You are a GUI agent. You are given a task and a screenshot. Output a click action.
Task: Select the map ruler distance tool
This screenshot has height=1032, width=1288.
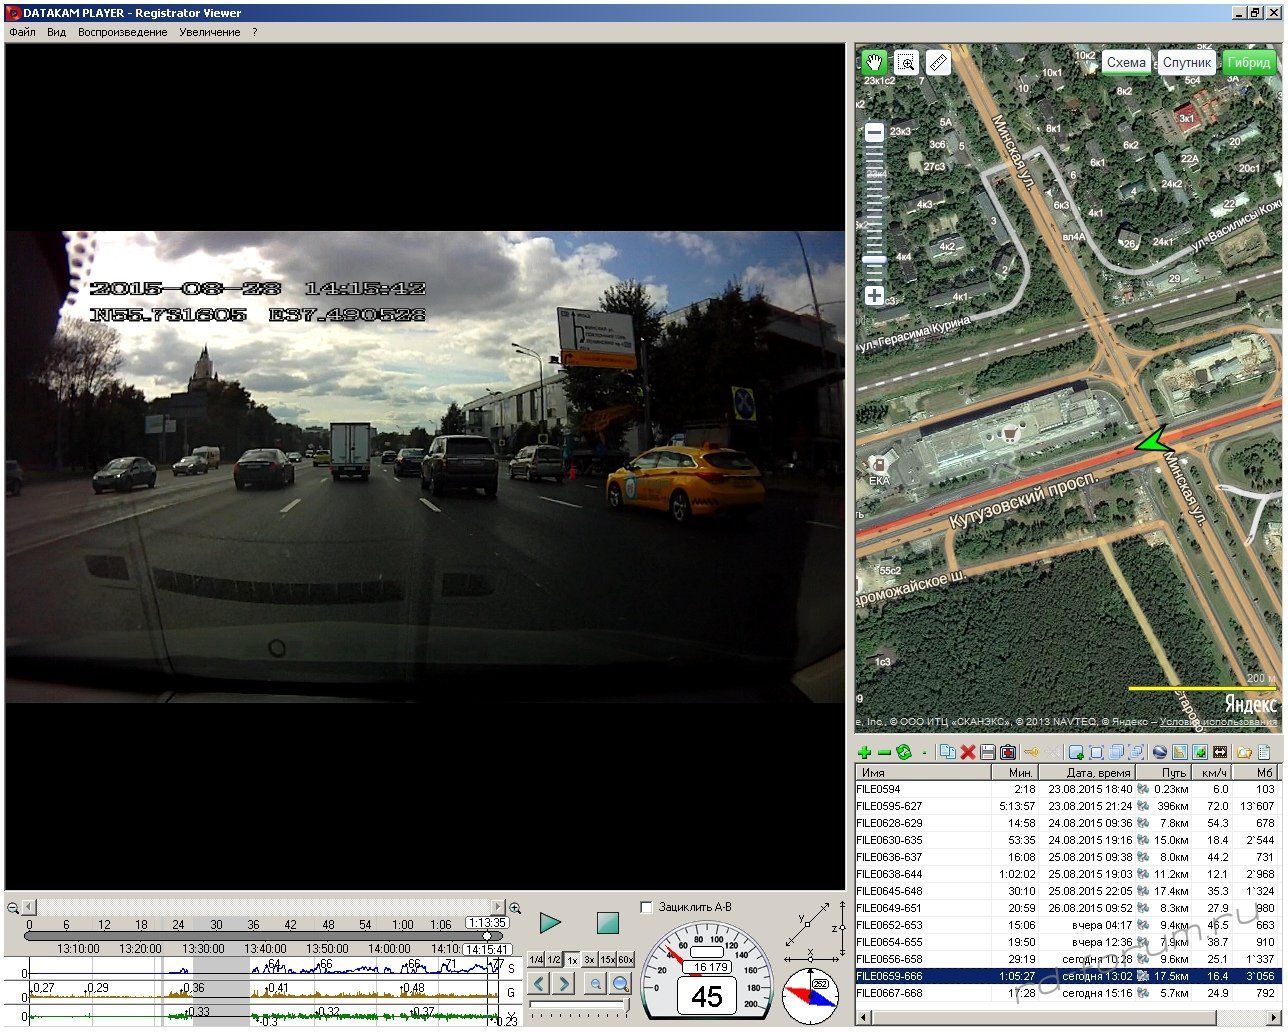pyautogui.click(x=938, y=62)
